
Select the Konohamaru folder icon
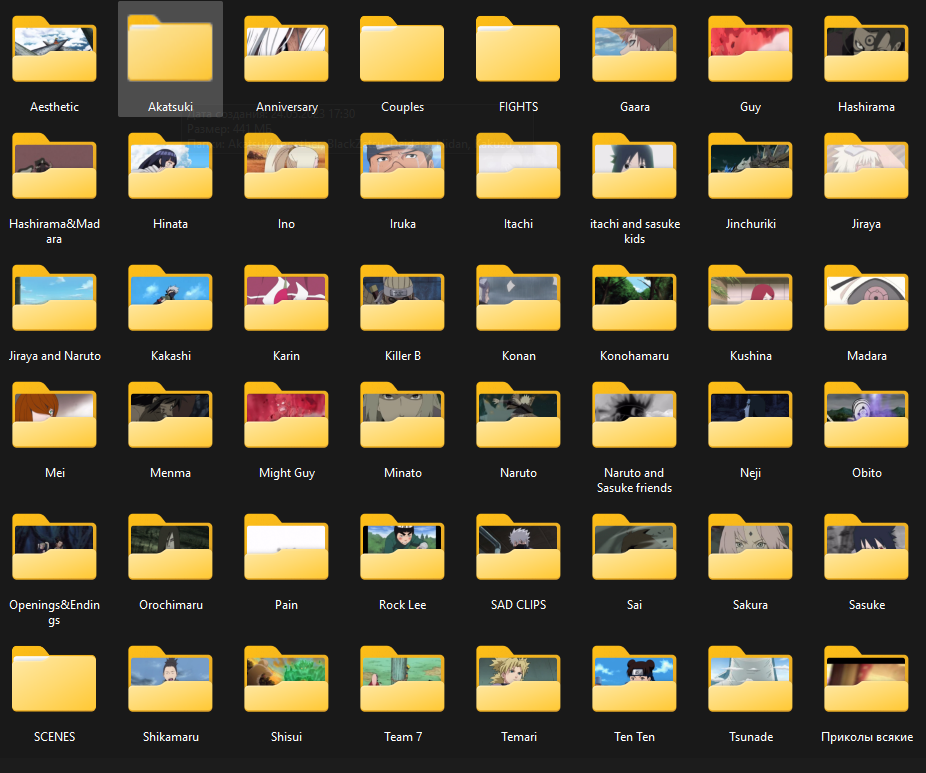pyautogui.click(x=634, y=298)
